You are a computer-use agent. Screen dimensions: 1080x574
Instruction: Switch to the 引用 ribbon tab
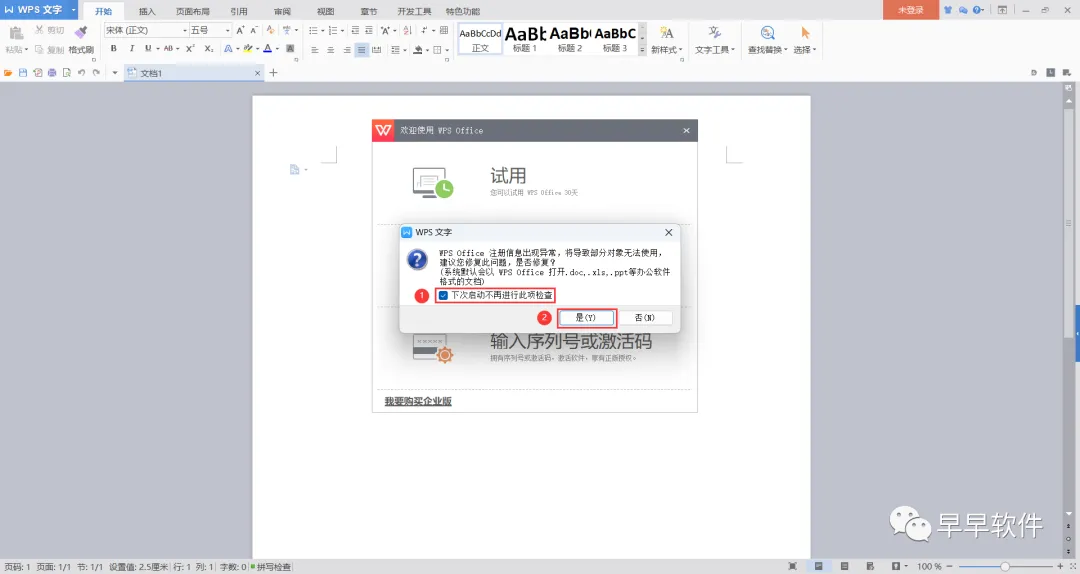point(238,11)
